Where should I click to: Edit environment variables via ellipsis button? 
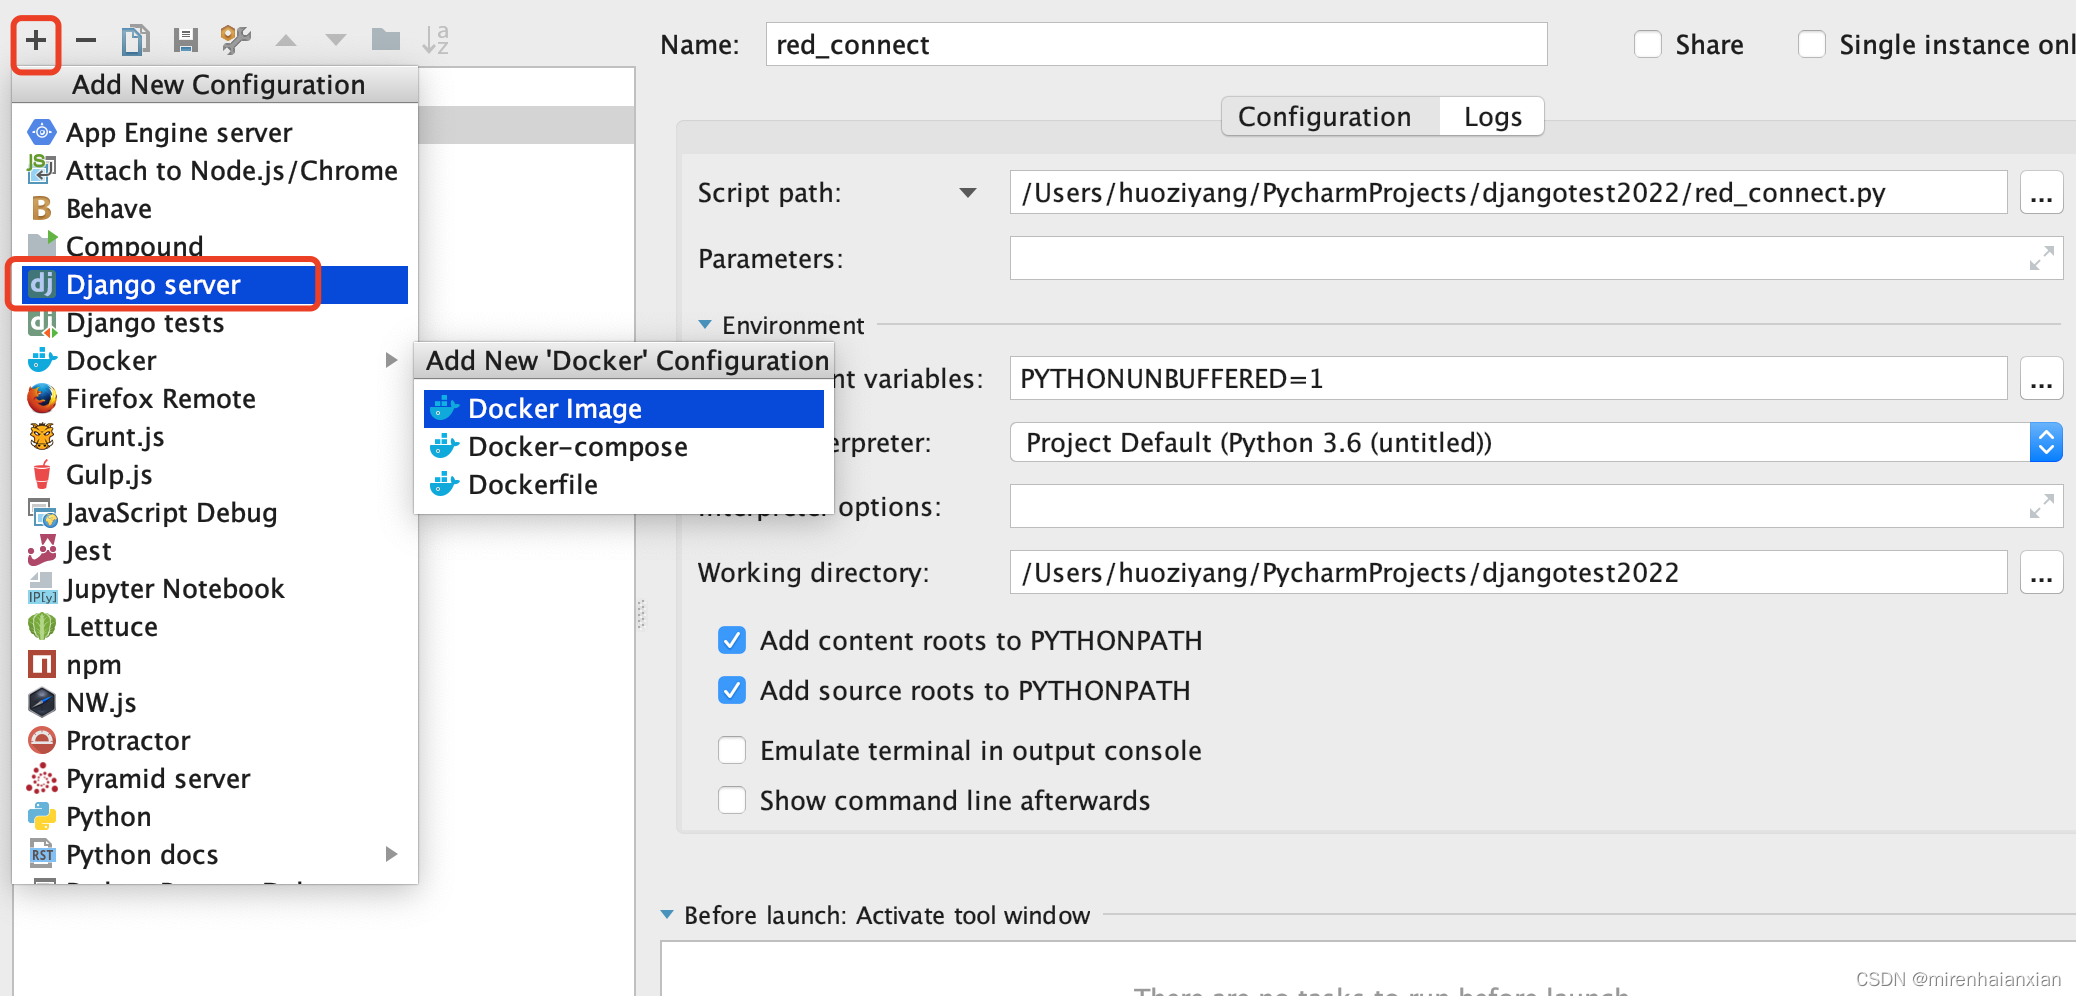[2041, 378]
